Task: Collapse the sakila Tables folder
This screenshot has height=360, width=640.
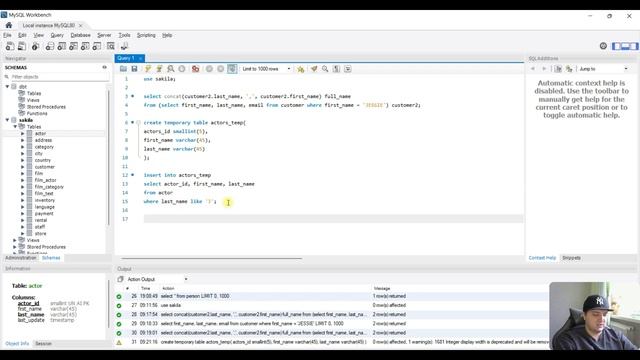Action: [15, 127]
